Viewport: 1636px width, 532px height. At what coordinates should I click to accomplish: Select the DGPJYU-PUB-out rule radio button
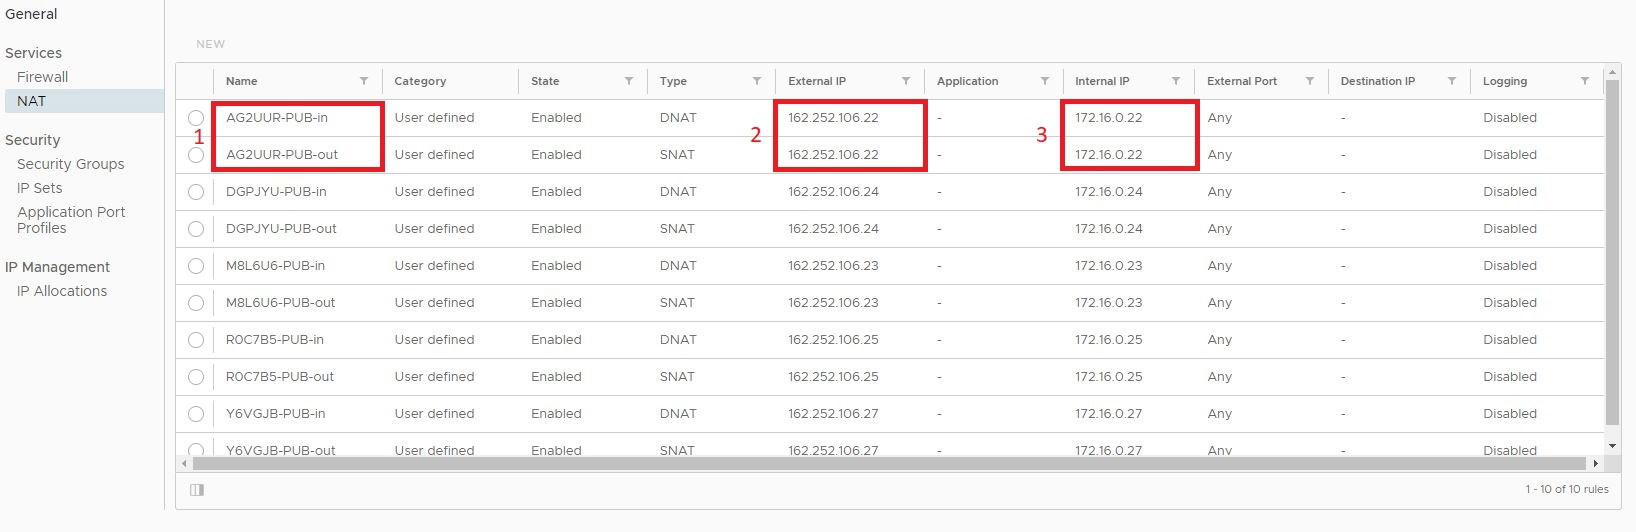[196, 229]
